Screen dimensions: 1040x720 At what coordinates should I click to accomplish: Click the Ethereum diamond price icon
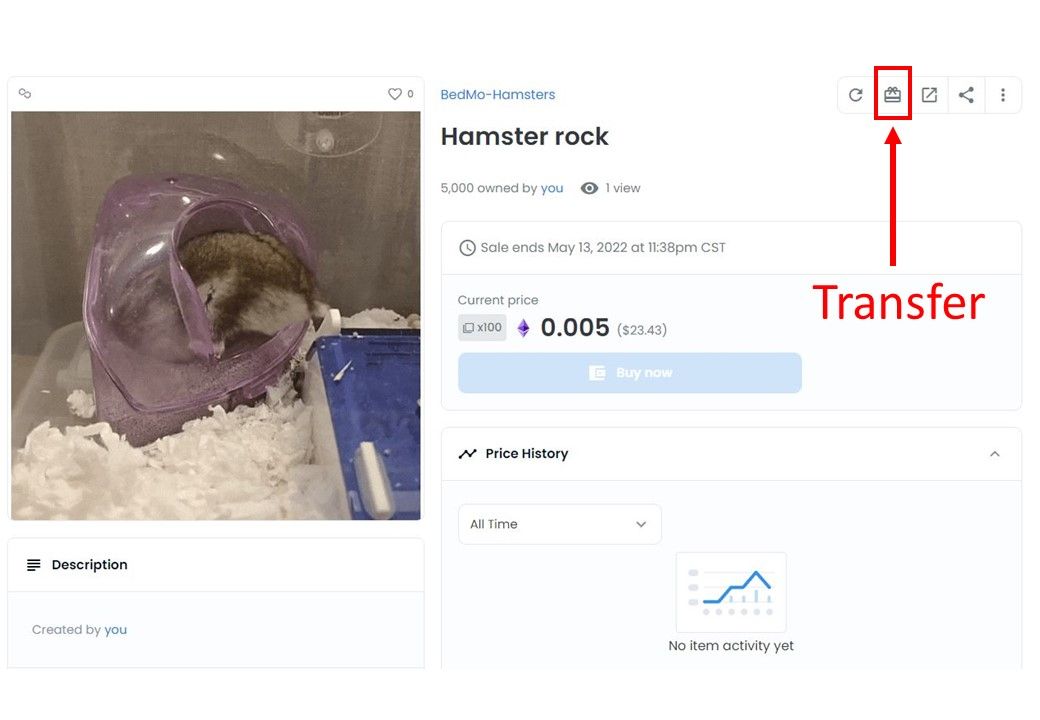pyautogui.click(x=523, y=328)
